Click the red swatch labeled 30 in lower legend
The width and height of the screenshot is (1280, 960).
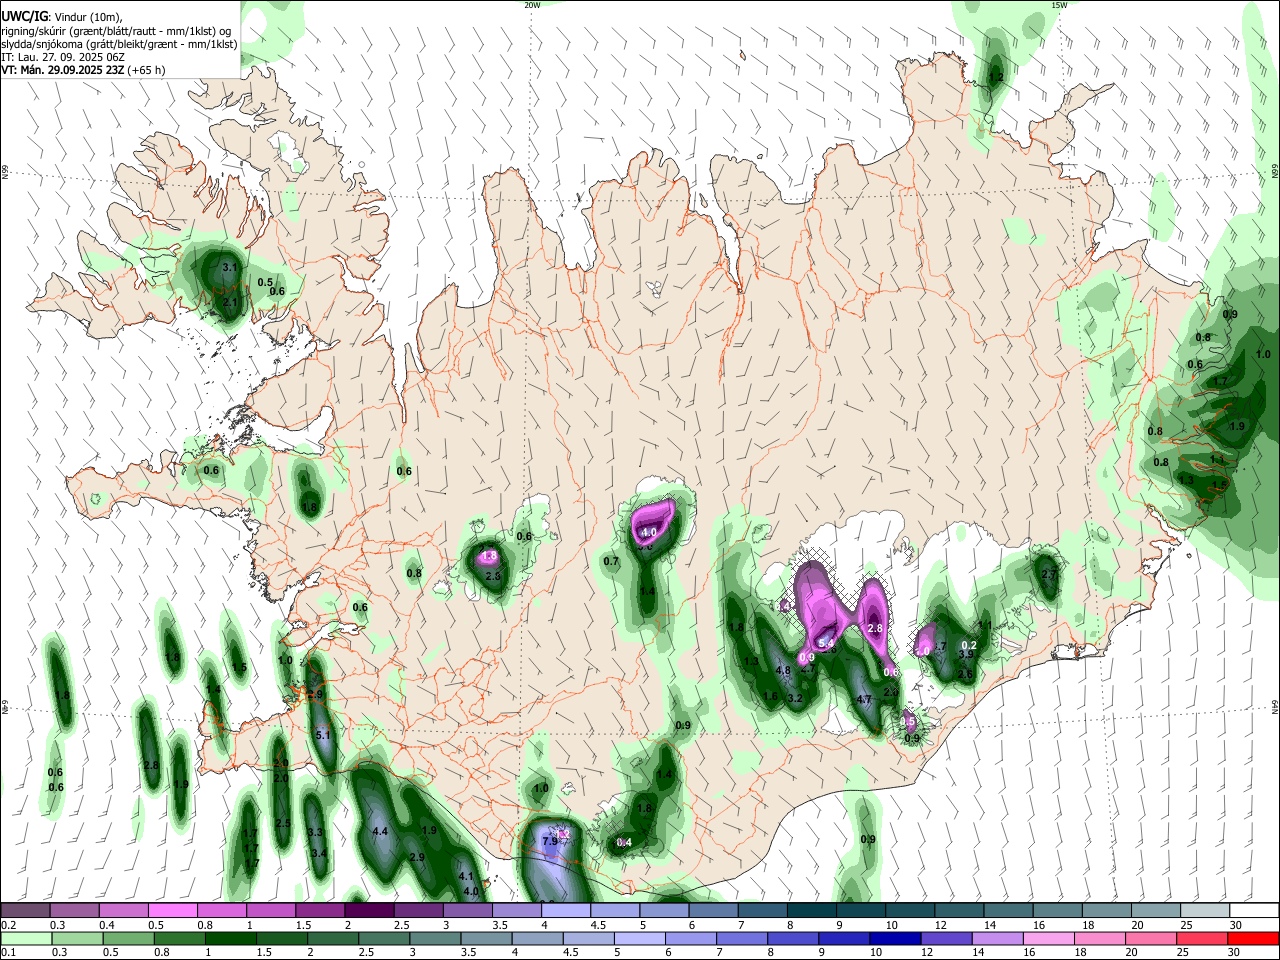tap(1252, 938)
